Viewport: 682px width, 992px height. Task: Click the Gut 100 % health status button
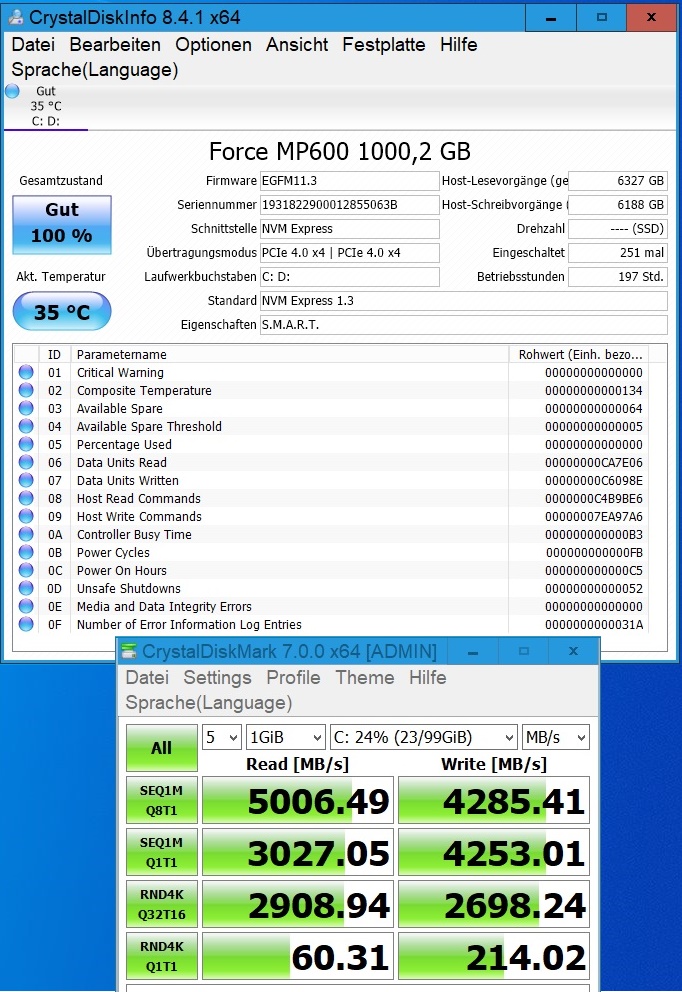tap(62, 225)
